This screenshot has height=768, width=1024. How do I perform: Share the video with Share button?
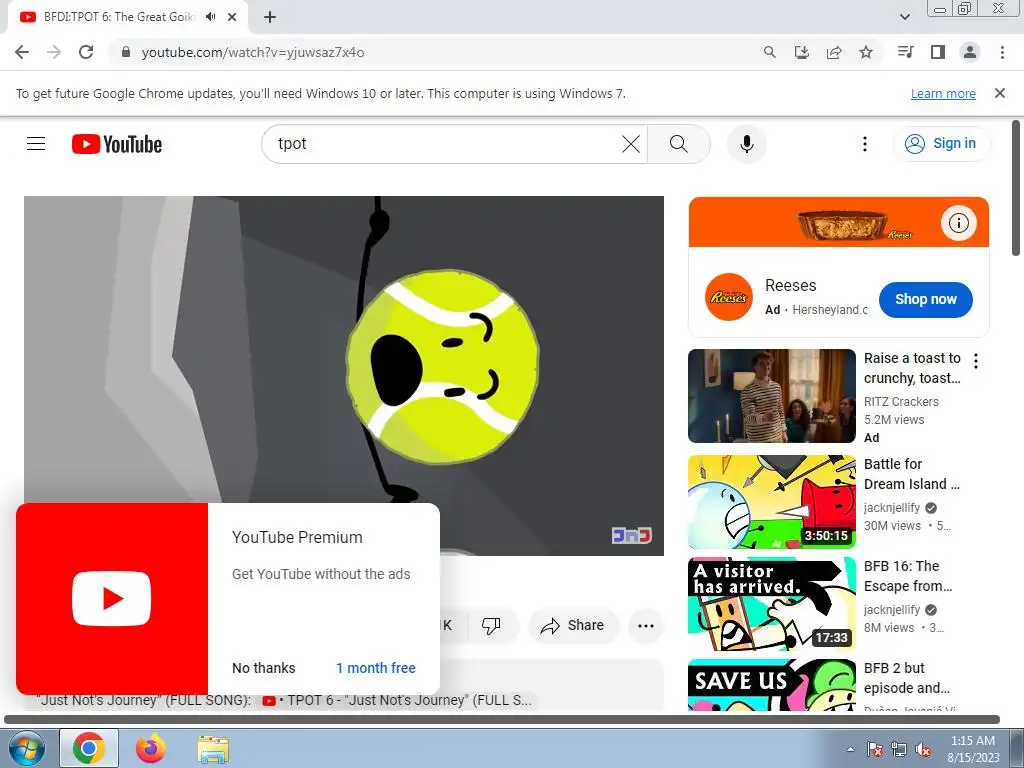573,626
